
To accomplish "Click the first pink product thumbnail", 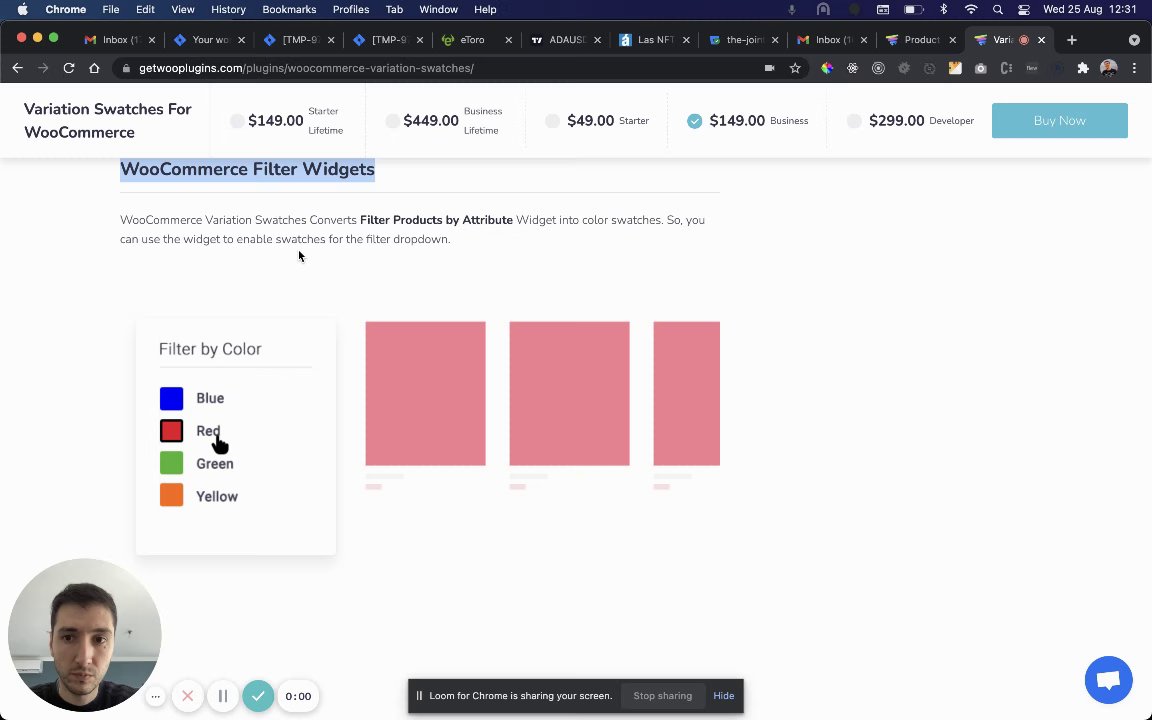I will (425, 394).
